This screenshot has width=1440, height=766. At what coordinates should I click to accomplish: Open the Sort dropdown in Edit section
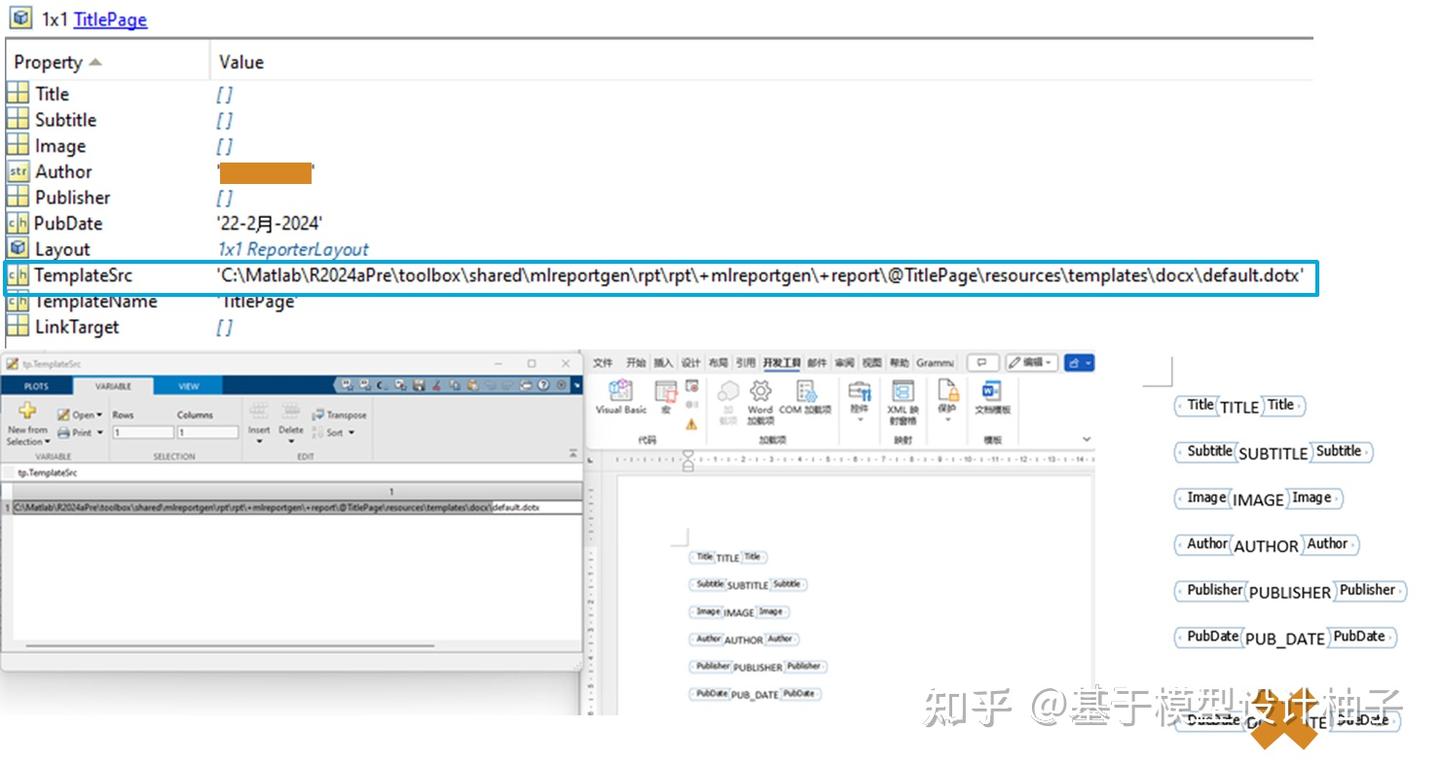pos(338,432)
